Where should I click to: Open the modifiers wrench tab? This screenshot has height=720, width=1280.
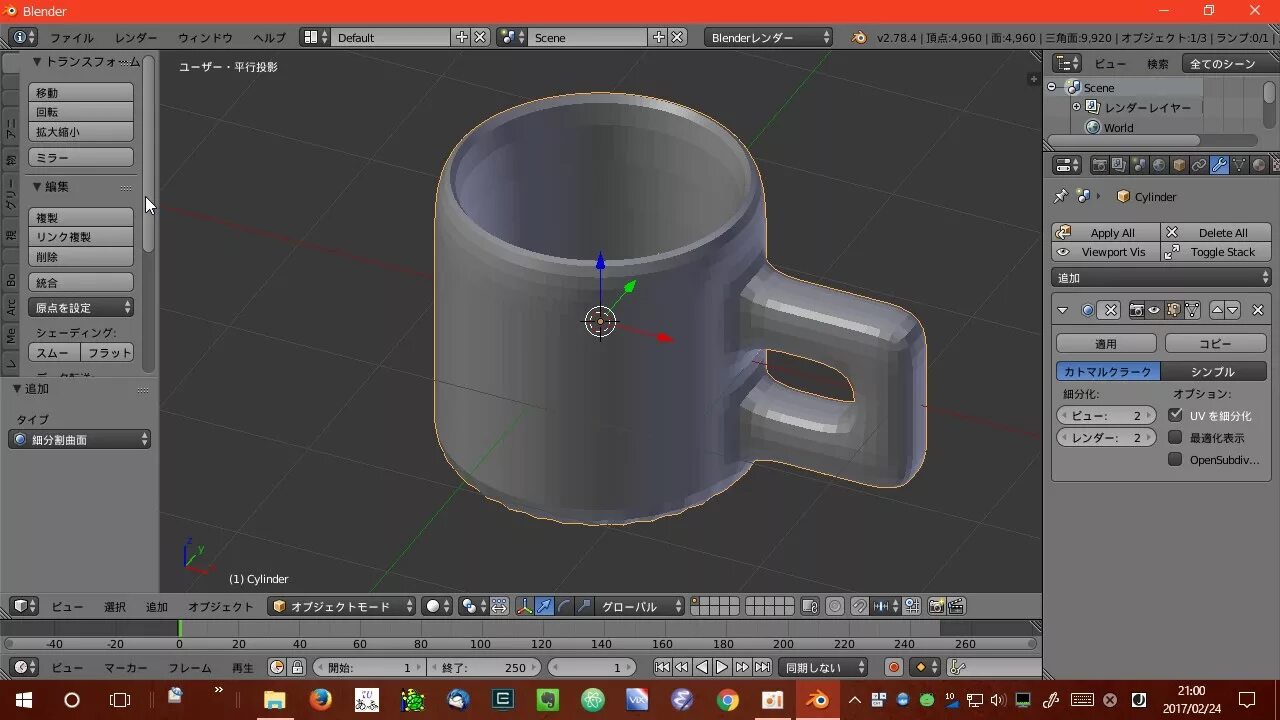point(1219,165)
